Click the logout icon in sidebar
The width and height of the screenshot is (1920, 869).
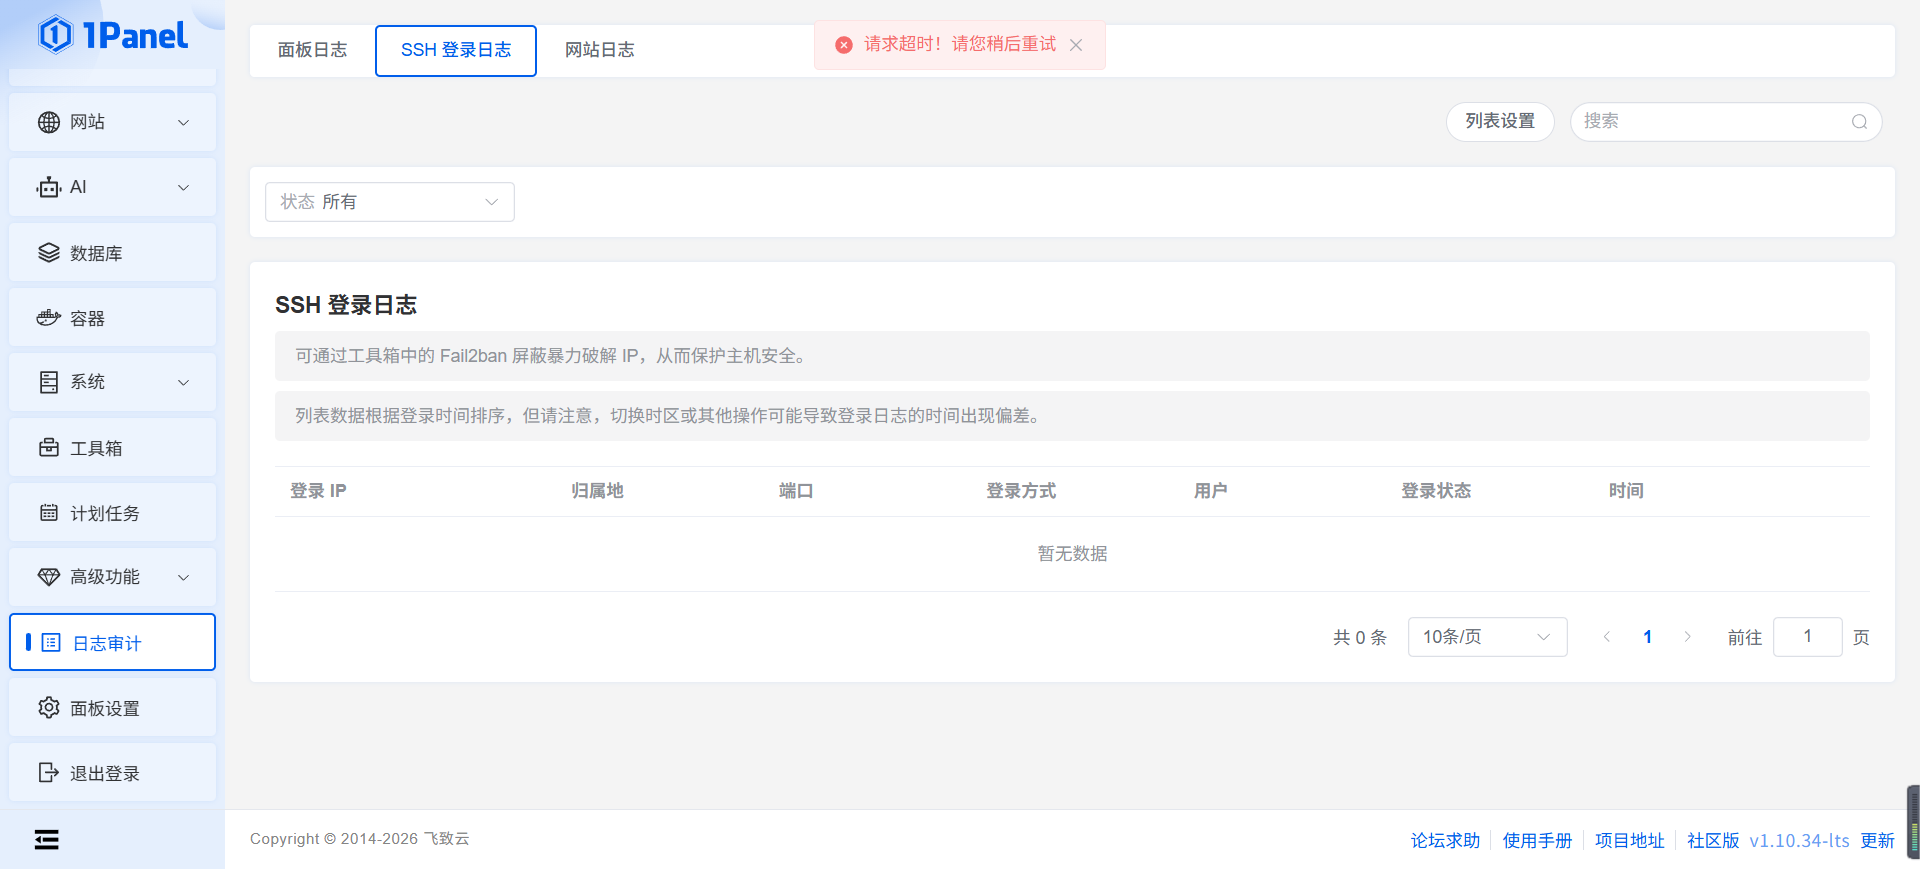(49, 773)
